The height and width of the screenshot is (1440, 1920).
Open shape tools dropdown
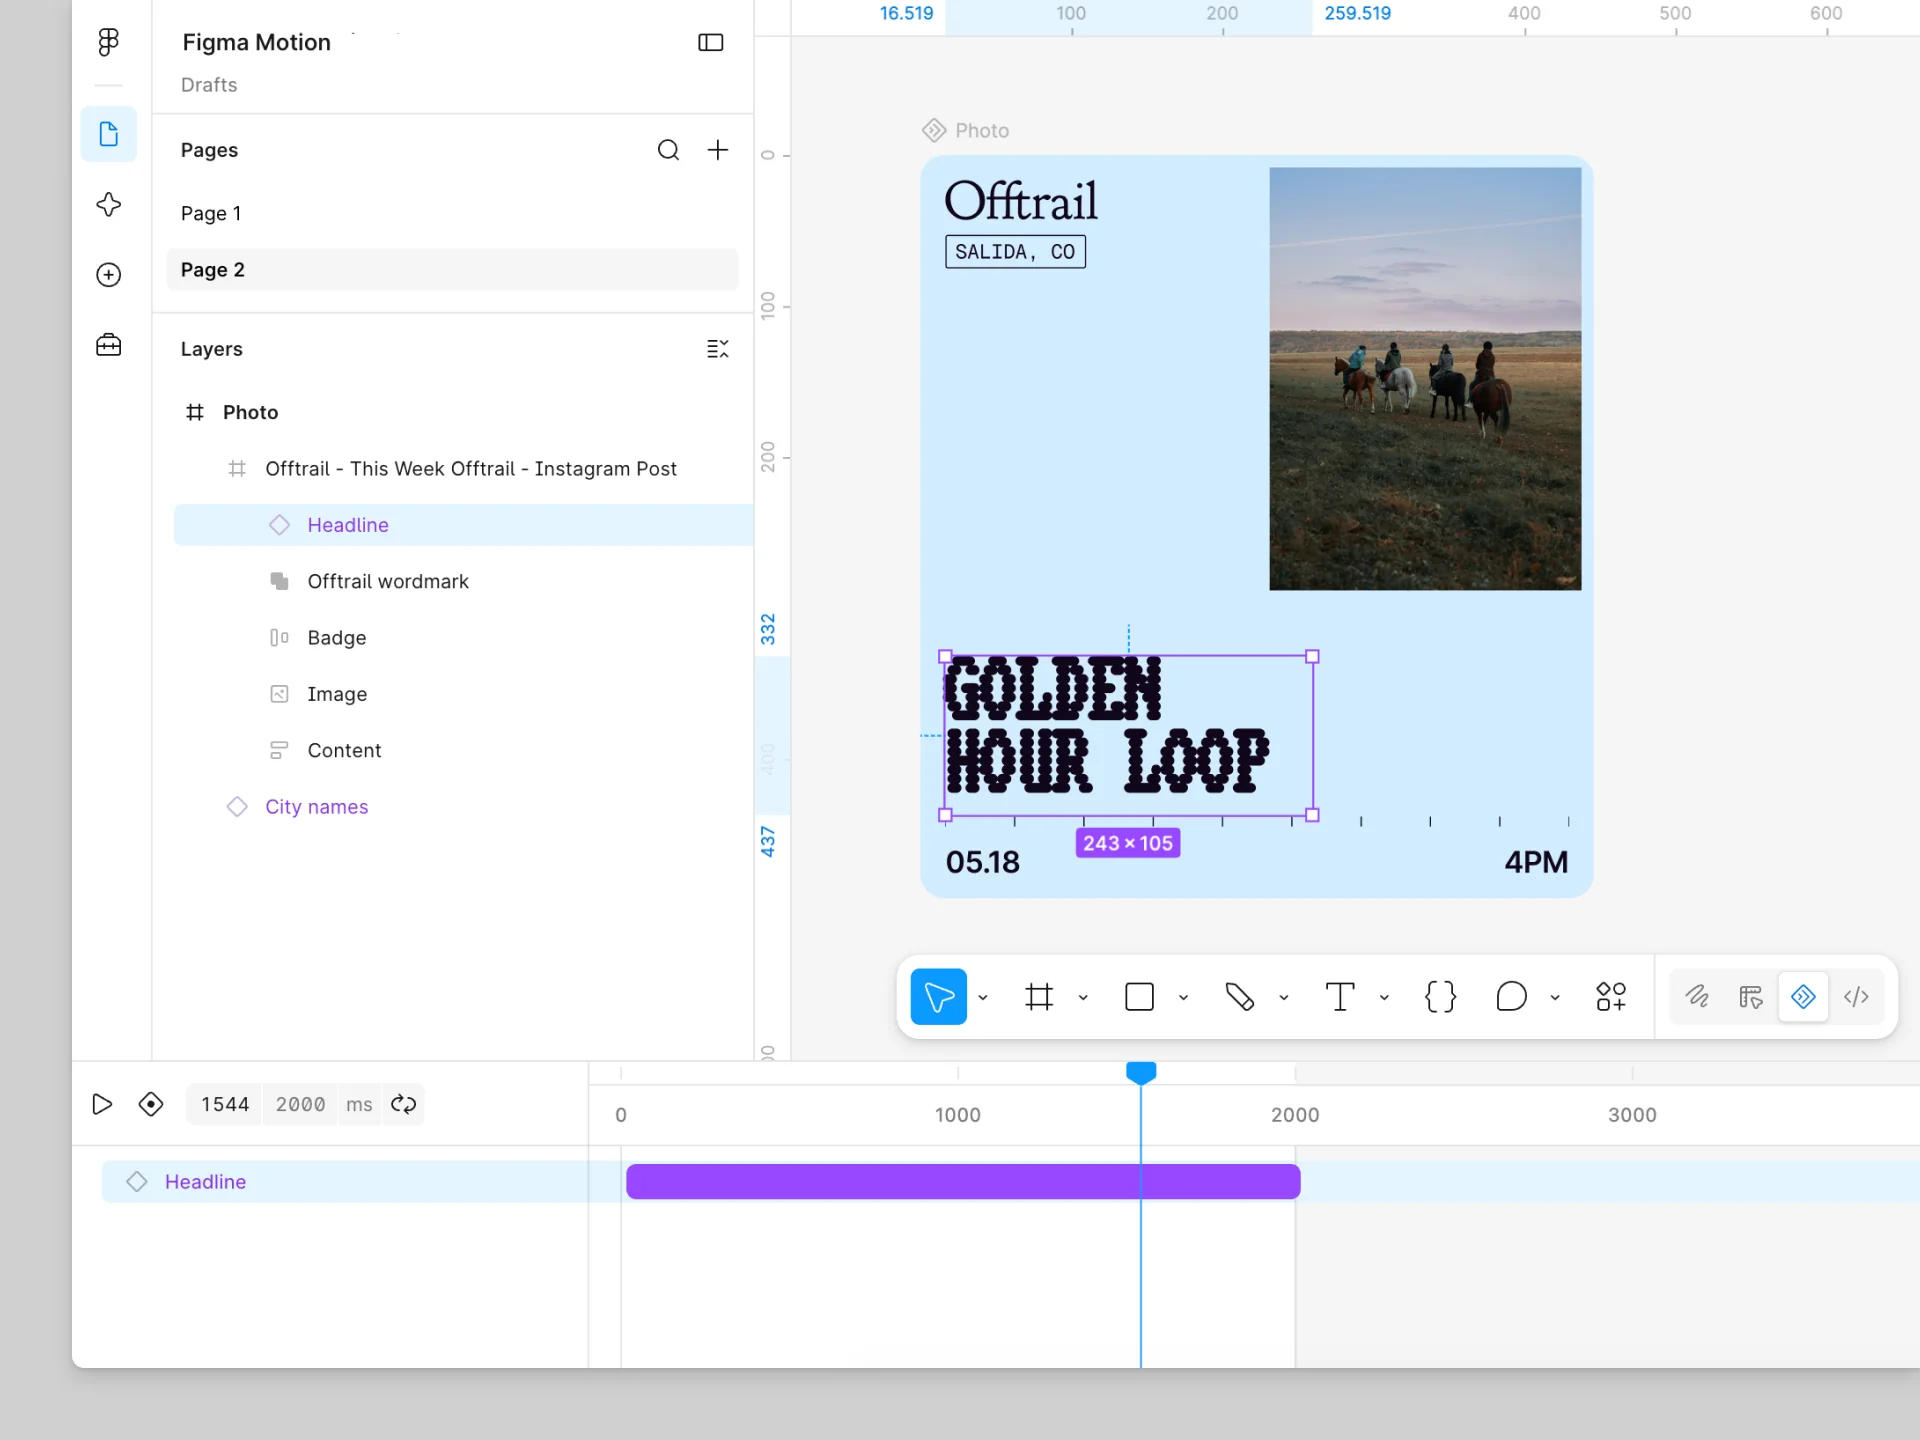(x=1183, y=997)
